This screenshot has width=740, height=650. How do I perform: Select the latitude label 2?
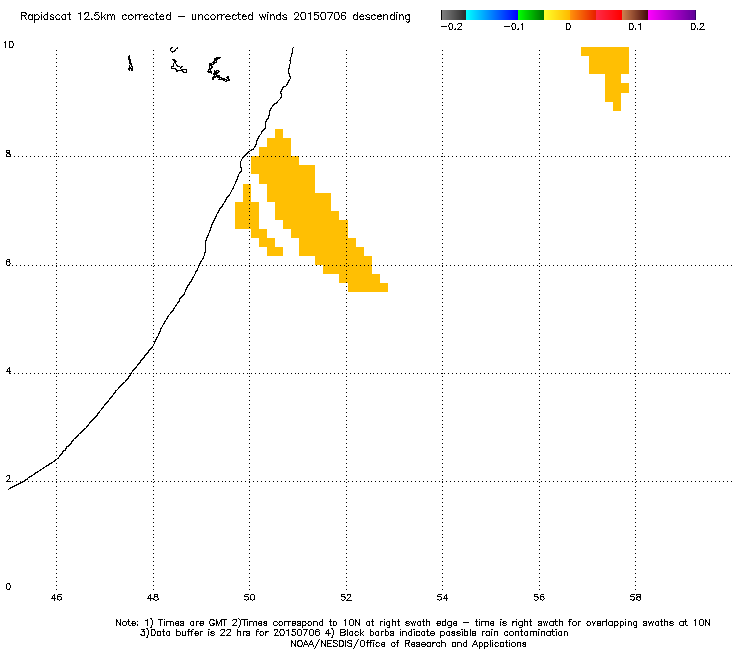[x=8, y=479]
